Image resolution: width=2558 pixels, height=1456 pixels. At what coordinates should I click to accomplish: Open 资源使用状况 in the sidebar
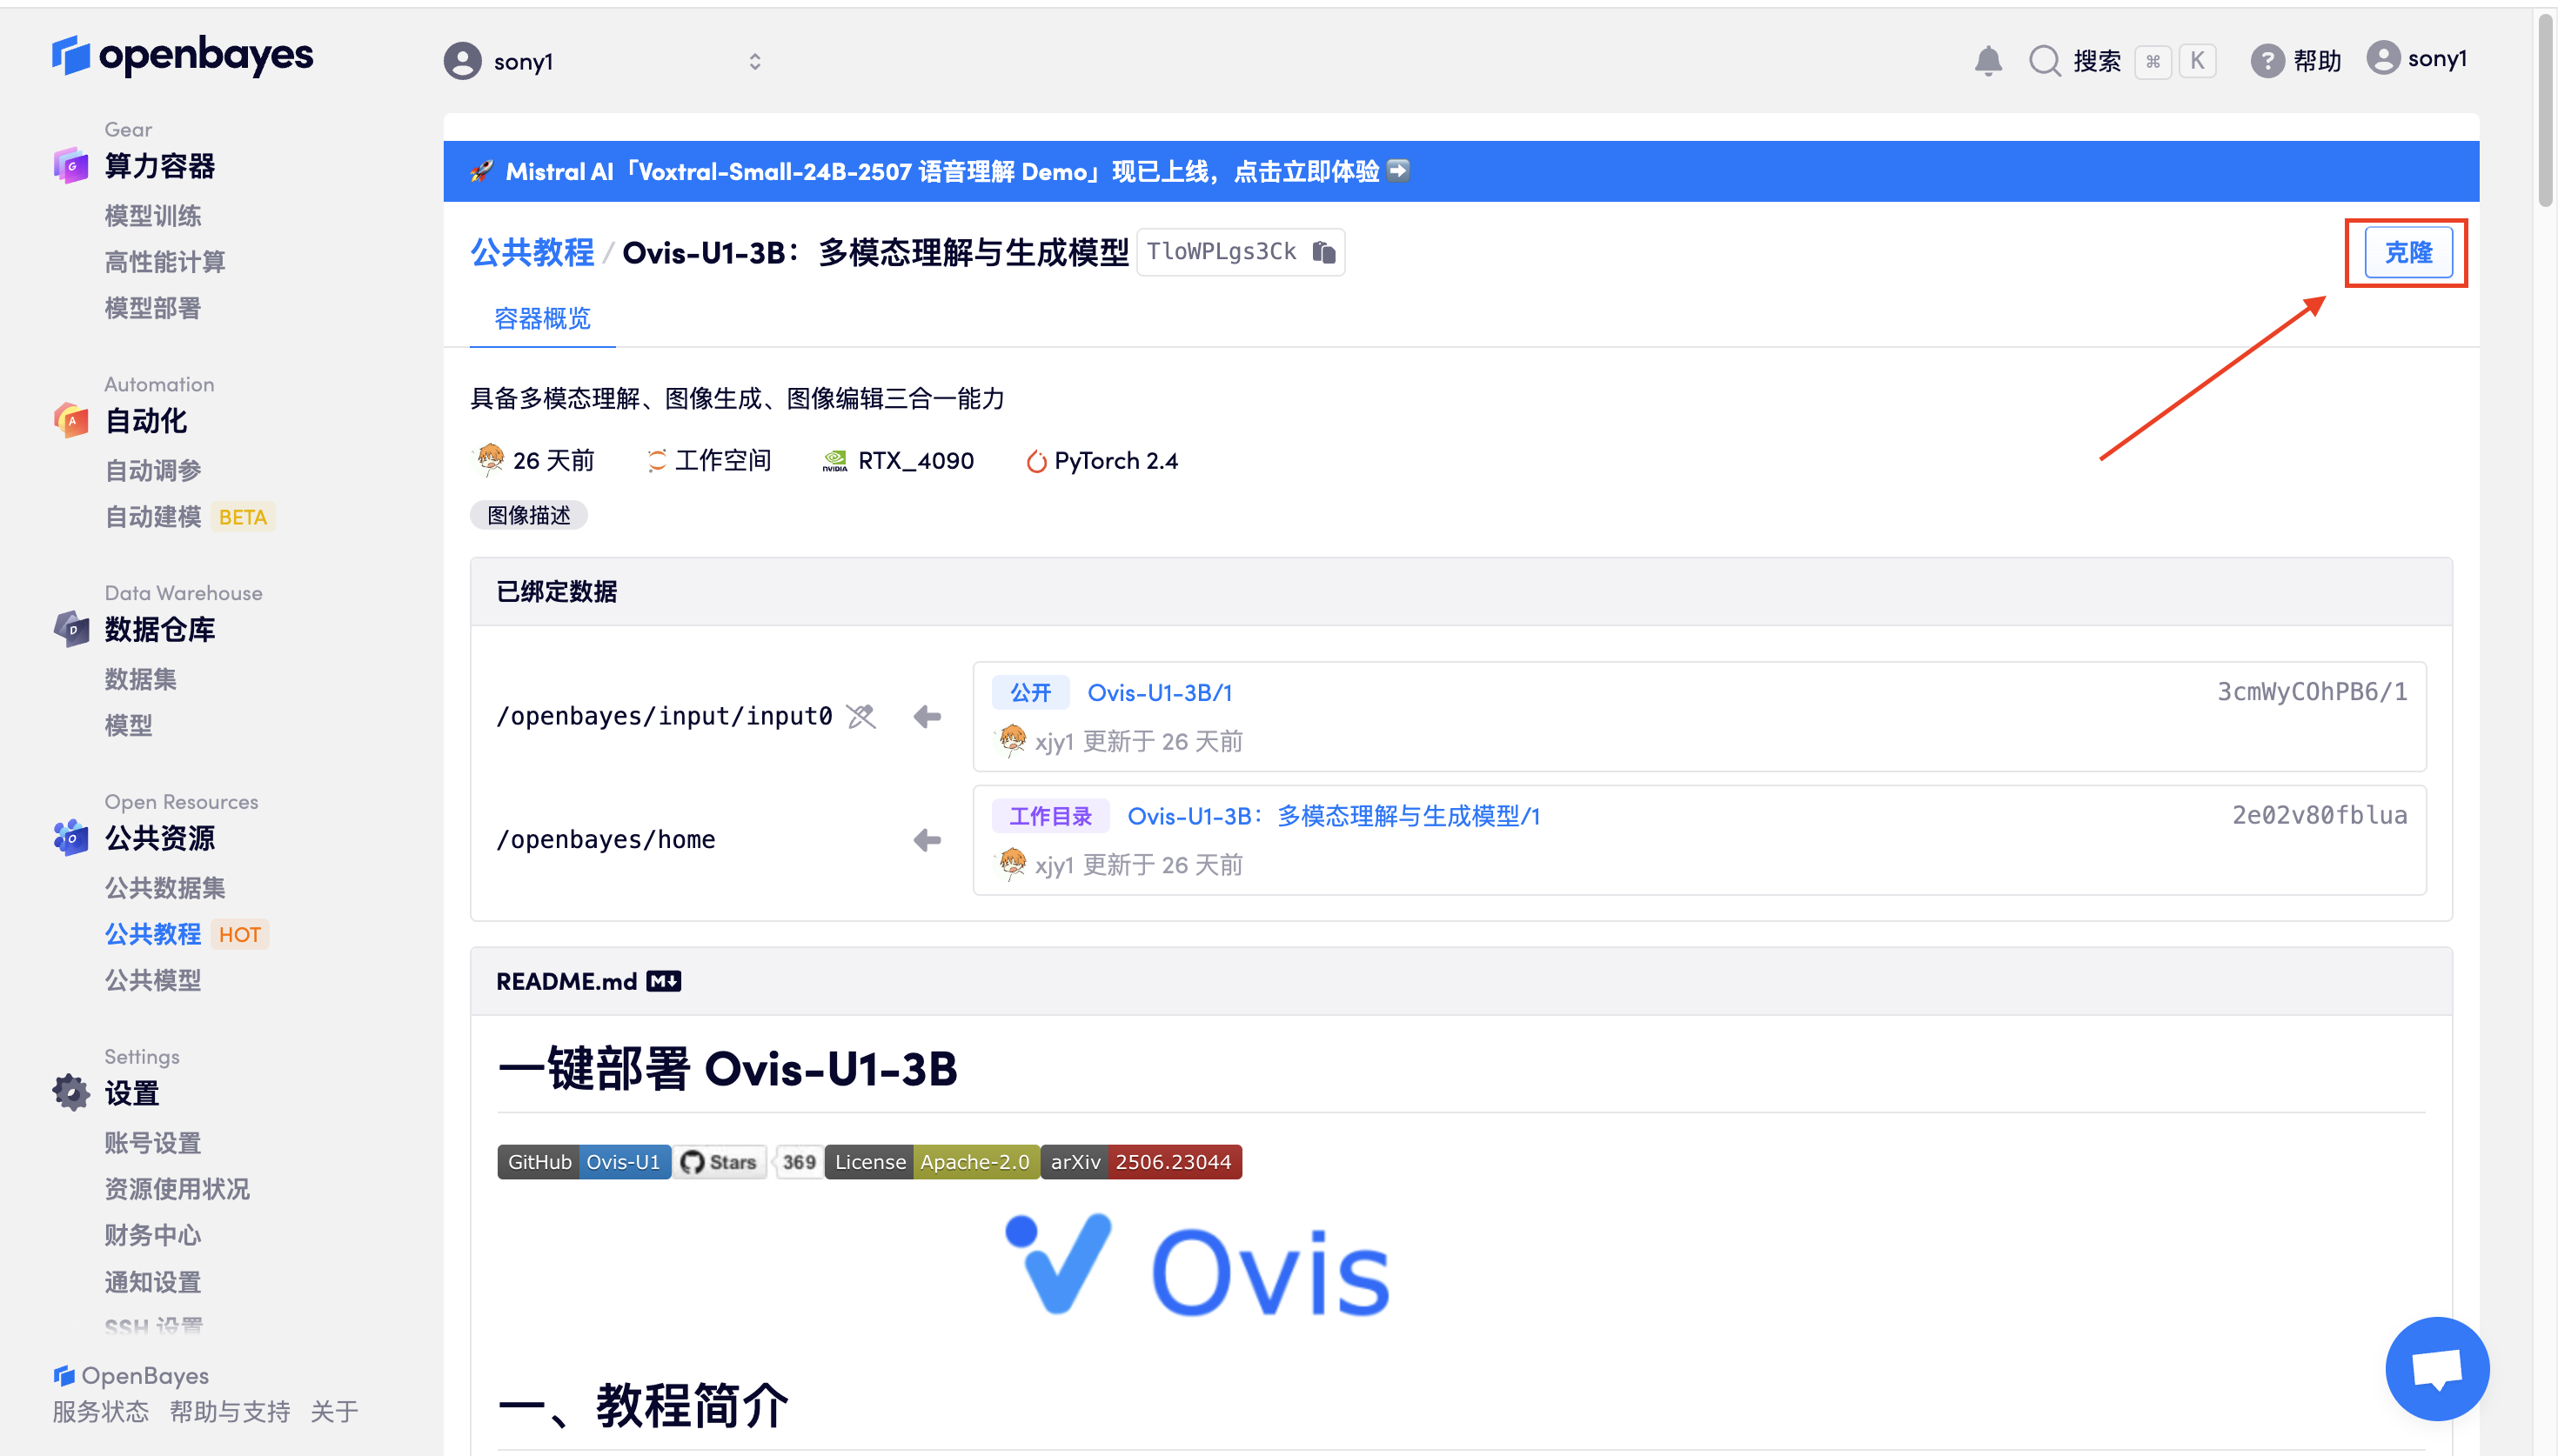tap(177, 1189)
